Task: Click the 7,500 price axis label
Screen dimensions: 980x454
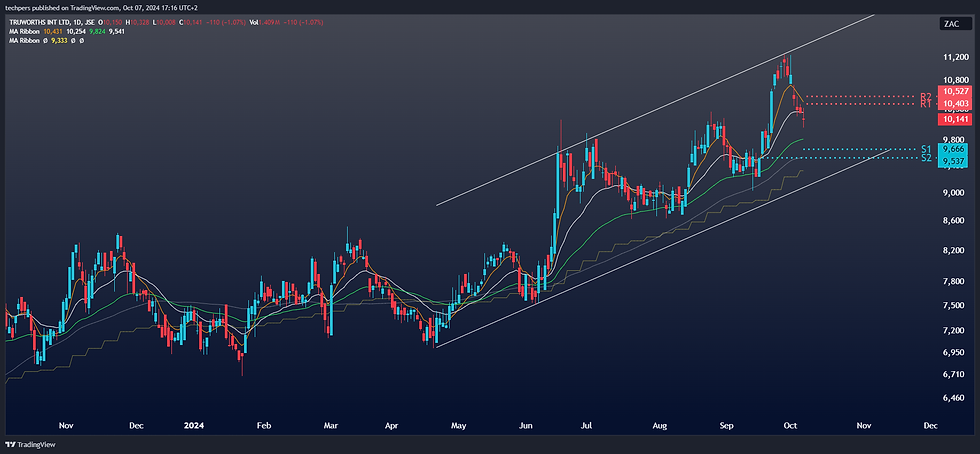Action: tap(954, 305)
